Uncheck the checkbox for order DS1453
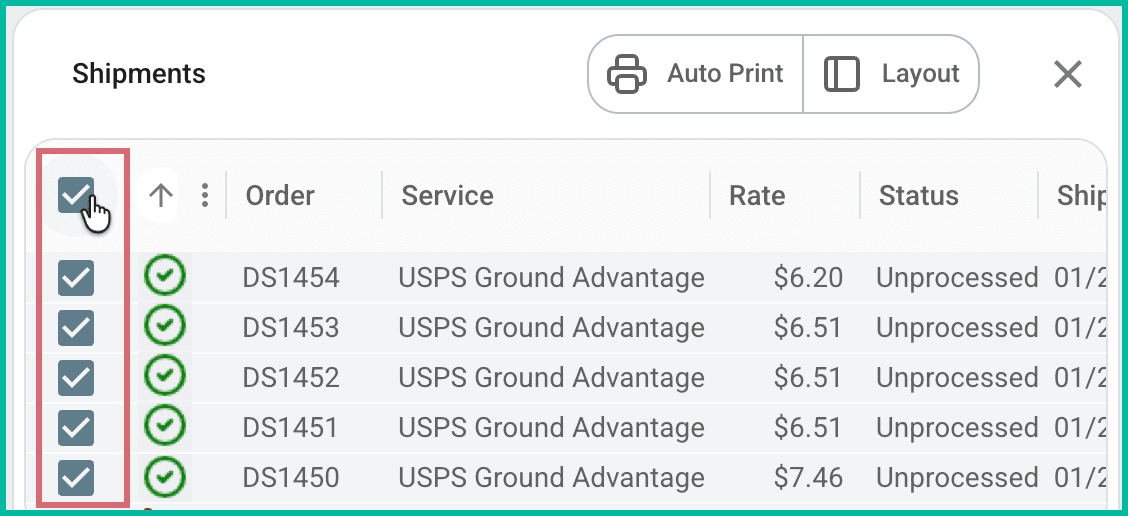 pos(77,327)
